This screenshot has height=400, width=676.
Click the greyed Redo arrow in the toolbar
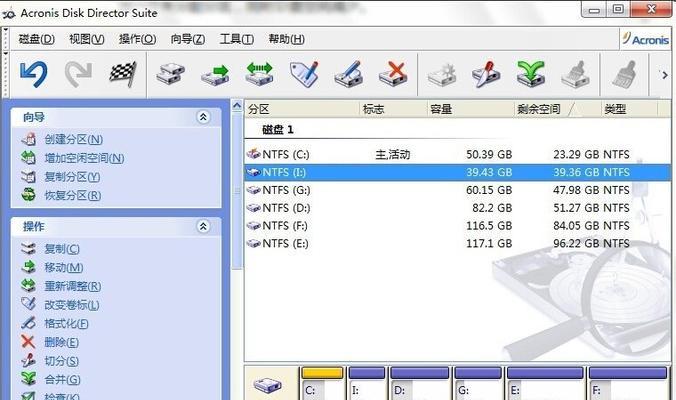(x=78, y=74)
